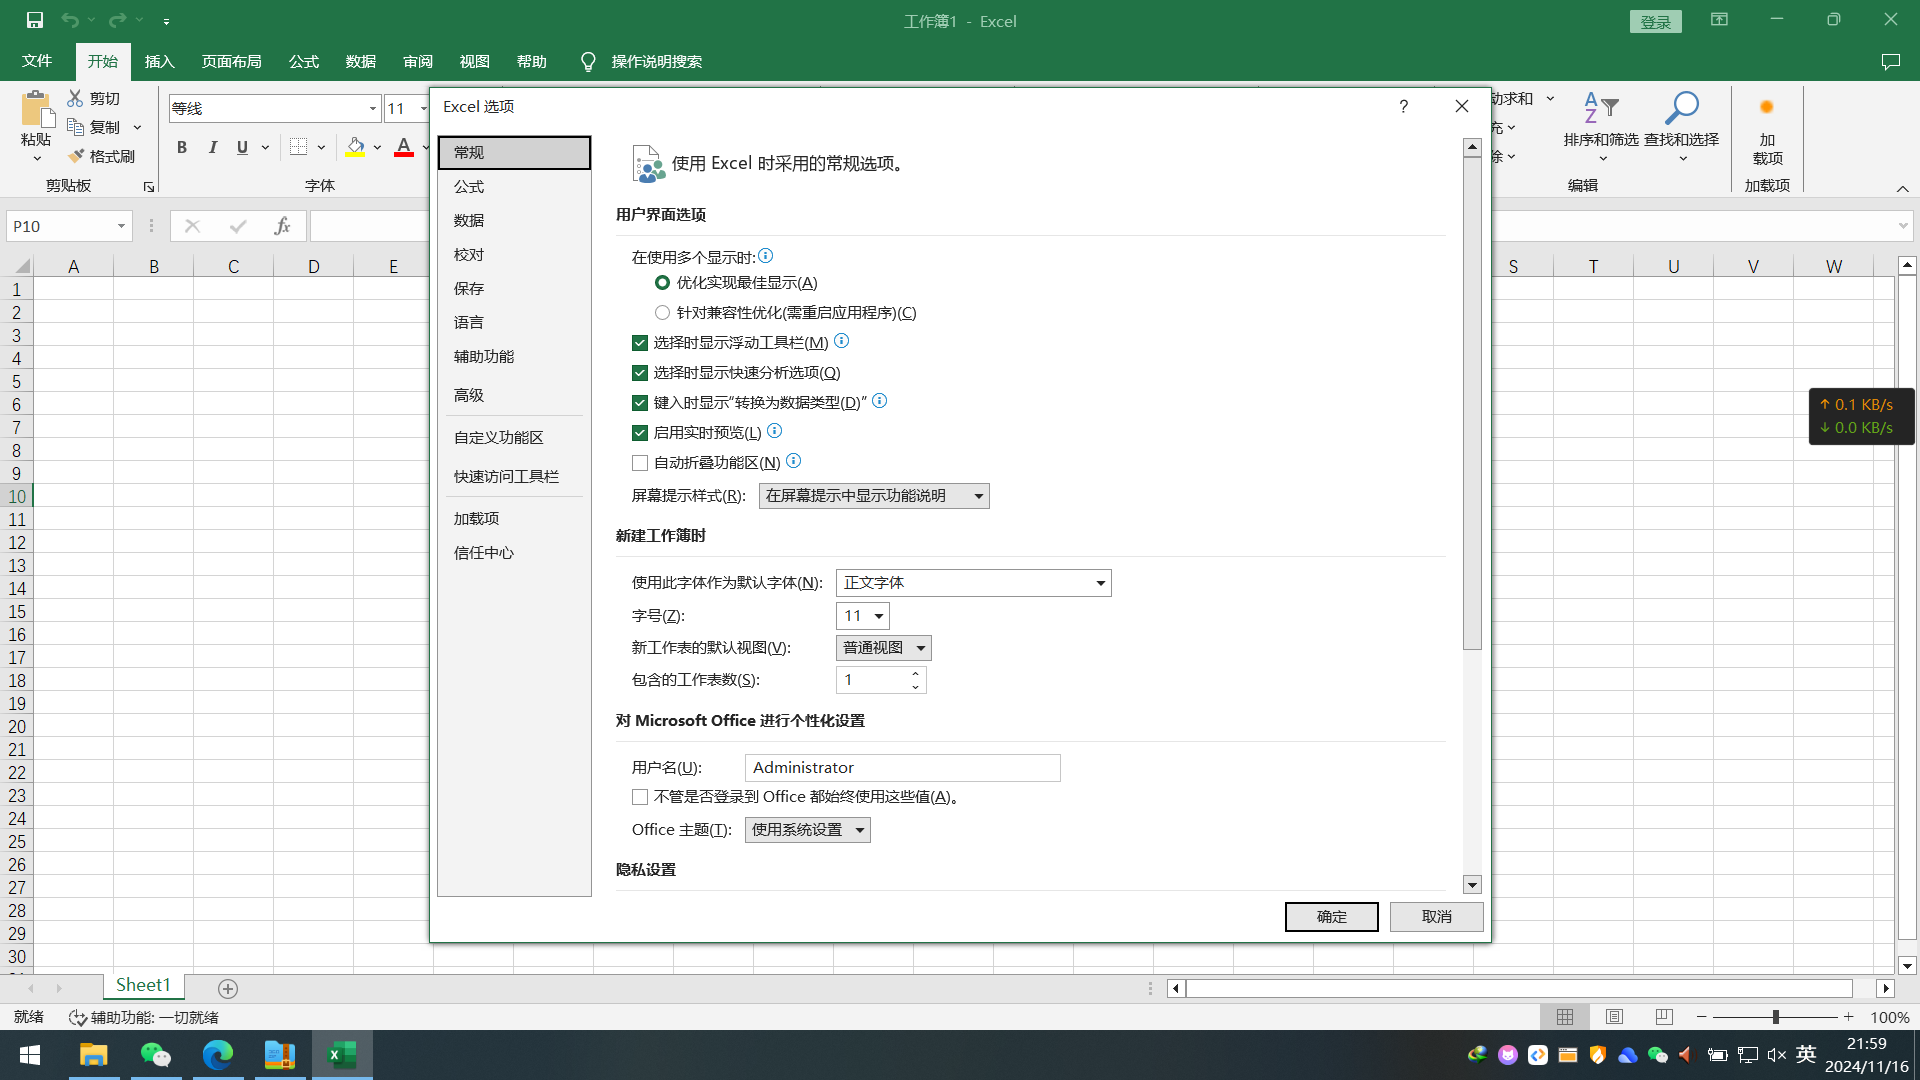Image resolution: width=1920 pixels, height=1080 pixels.
Task: Select the Save category in options
Action: pos(514,289)
